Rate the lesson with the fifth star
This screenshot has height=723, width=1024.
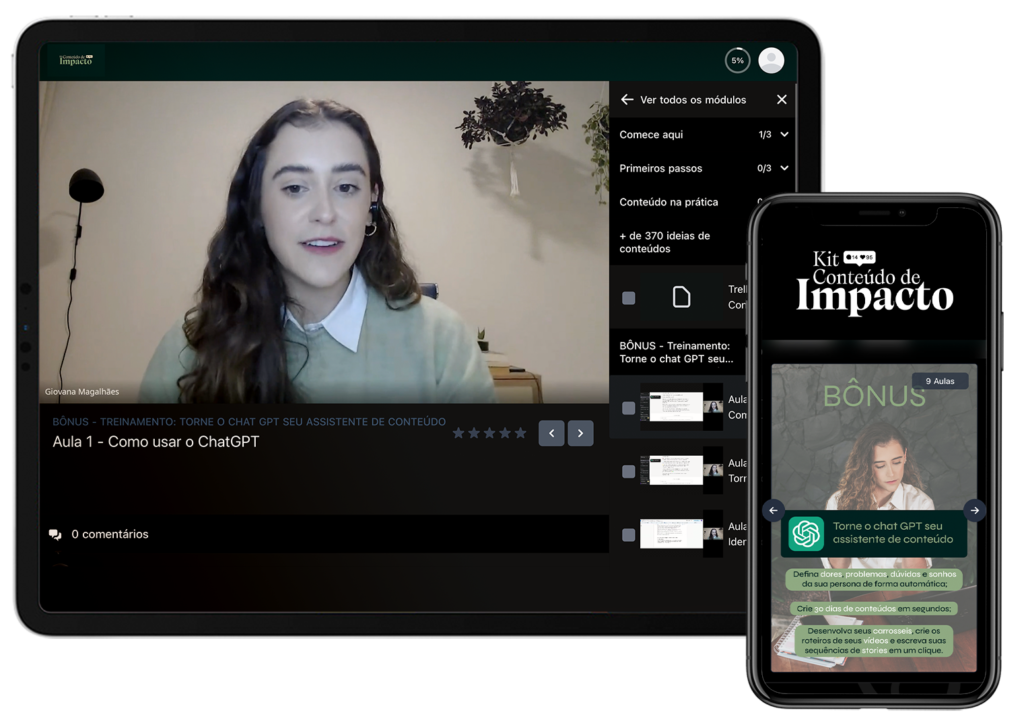(x=520, y=433)
